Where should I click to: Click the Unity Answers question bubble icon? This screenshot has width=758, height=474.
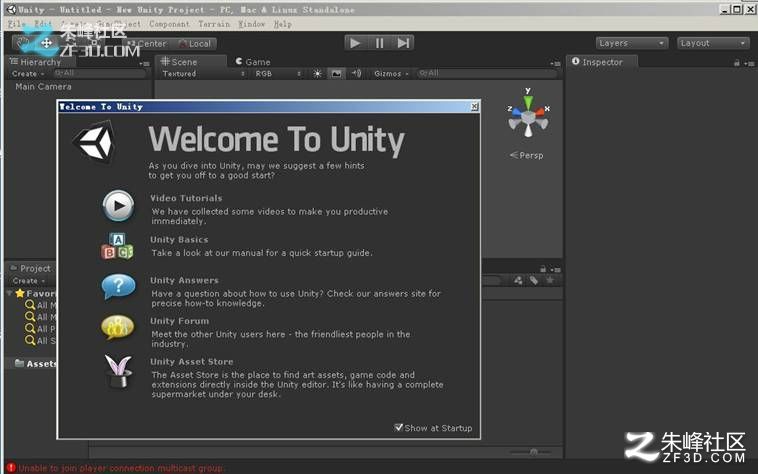click(118, 287)
